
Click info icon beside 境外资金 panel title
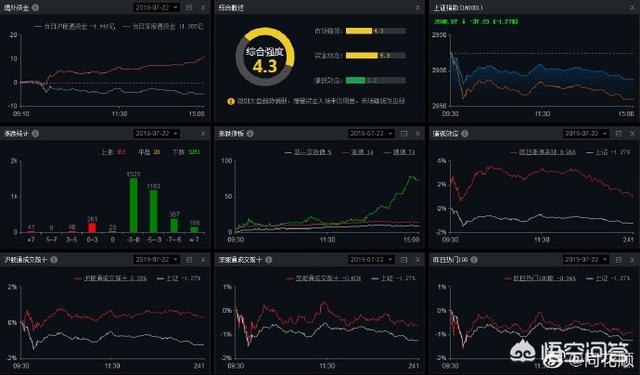click(x=36, y=7)
